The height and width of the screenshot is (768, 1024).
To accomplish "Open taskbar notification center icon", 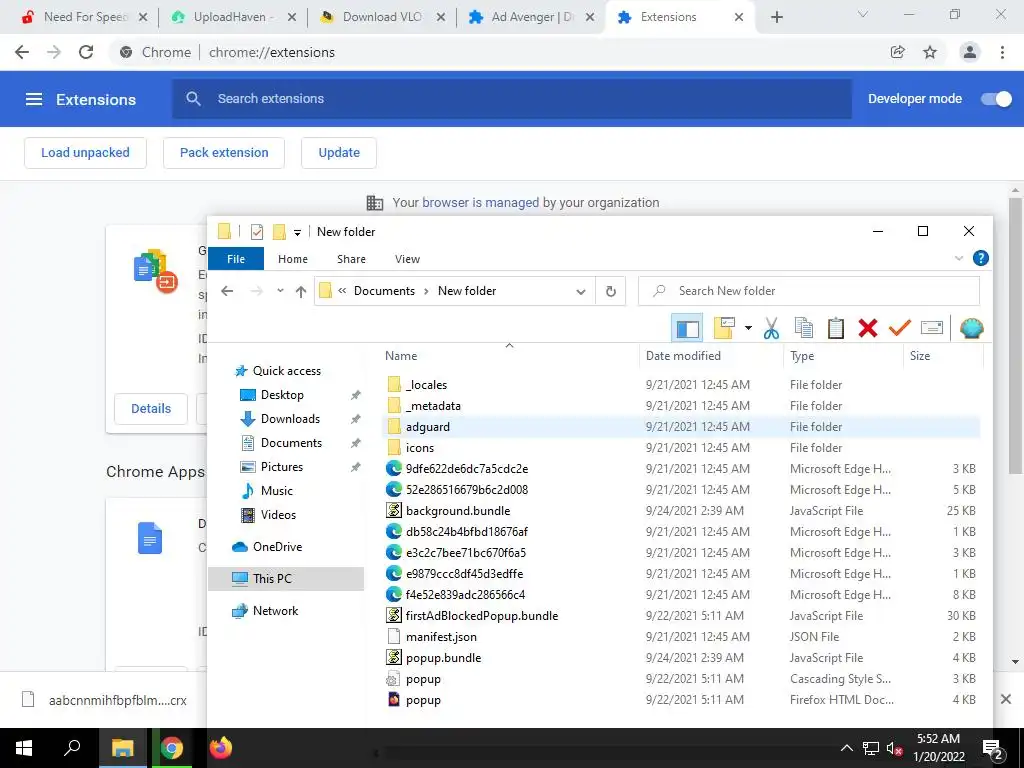I will click(x=993, y=749).
